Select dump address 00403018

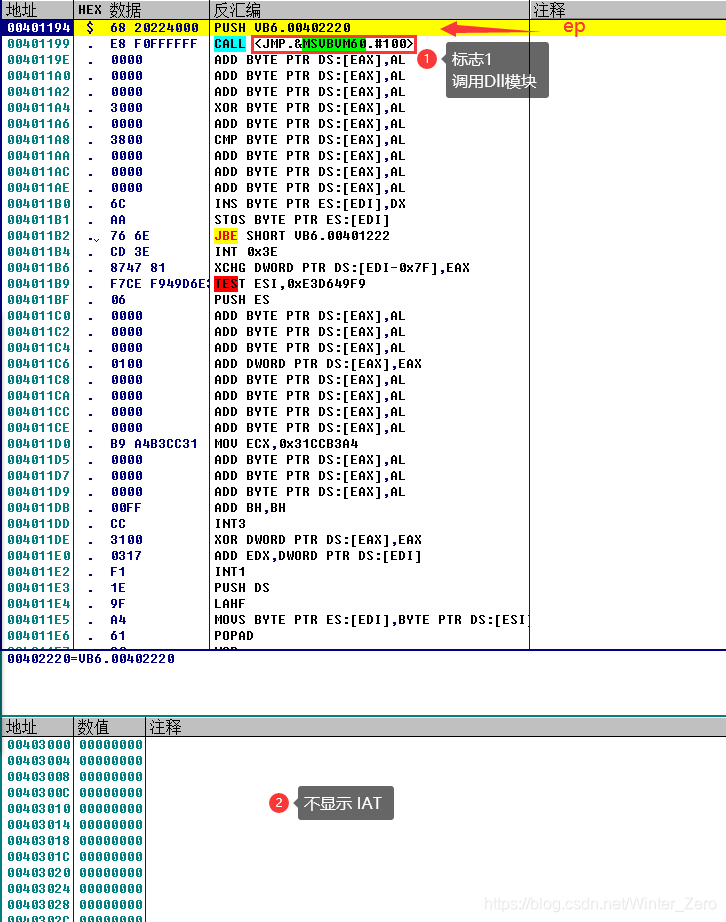pyautogui.click(x=39, y=840)
